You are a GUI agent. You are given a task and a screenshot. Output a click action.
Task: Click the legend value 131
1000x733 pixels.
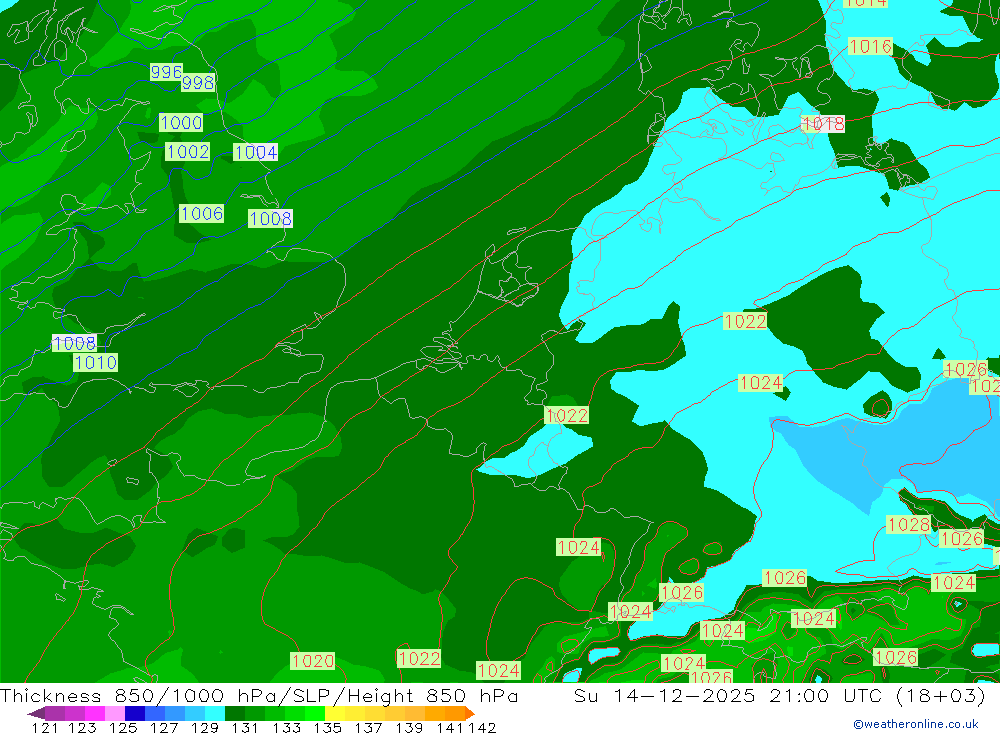tap(245, 728)
